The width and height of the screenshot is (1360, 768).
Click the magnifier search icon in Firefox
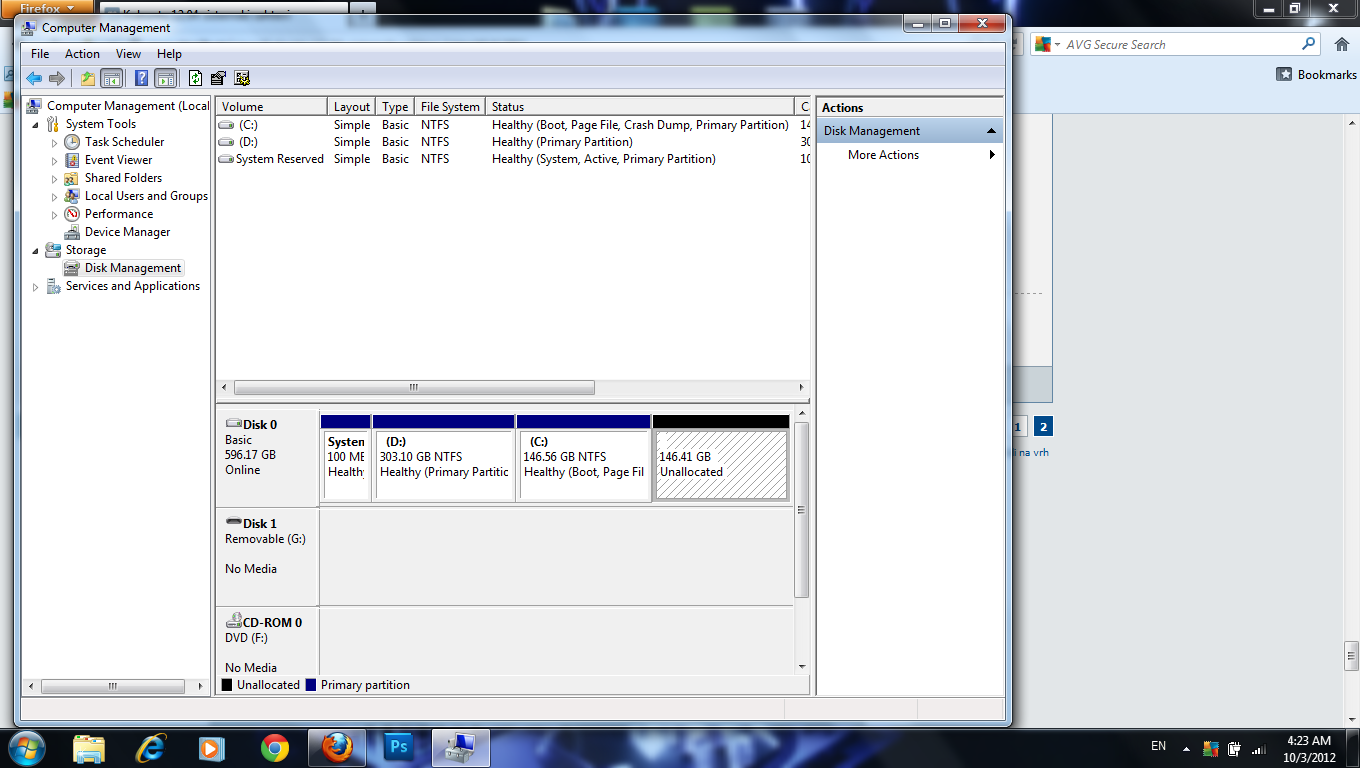pyautogui.click(x=1308, y=44)
